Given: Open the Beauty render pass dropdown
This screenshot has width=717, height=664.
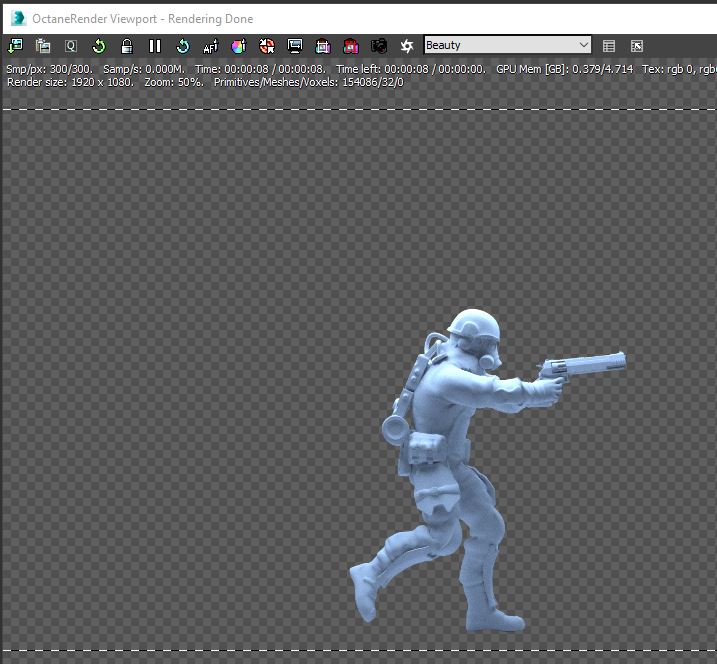Looking at the screenshot, I should click(508, 45).
